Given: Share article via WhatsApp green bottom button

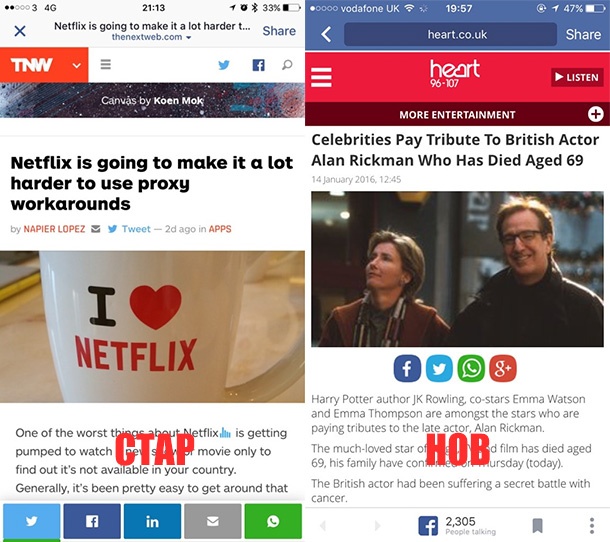Looking at the screenshot, I should click(273, 521).
